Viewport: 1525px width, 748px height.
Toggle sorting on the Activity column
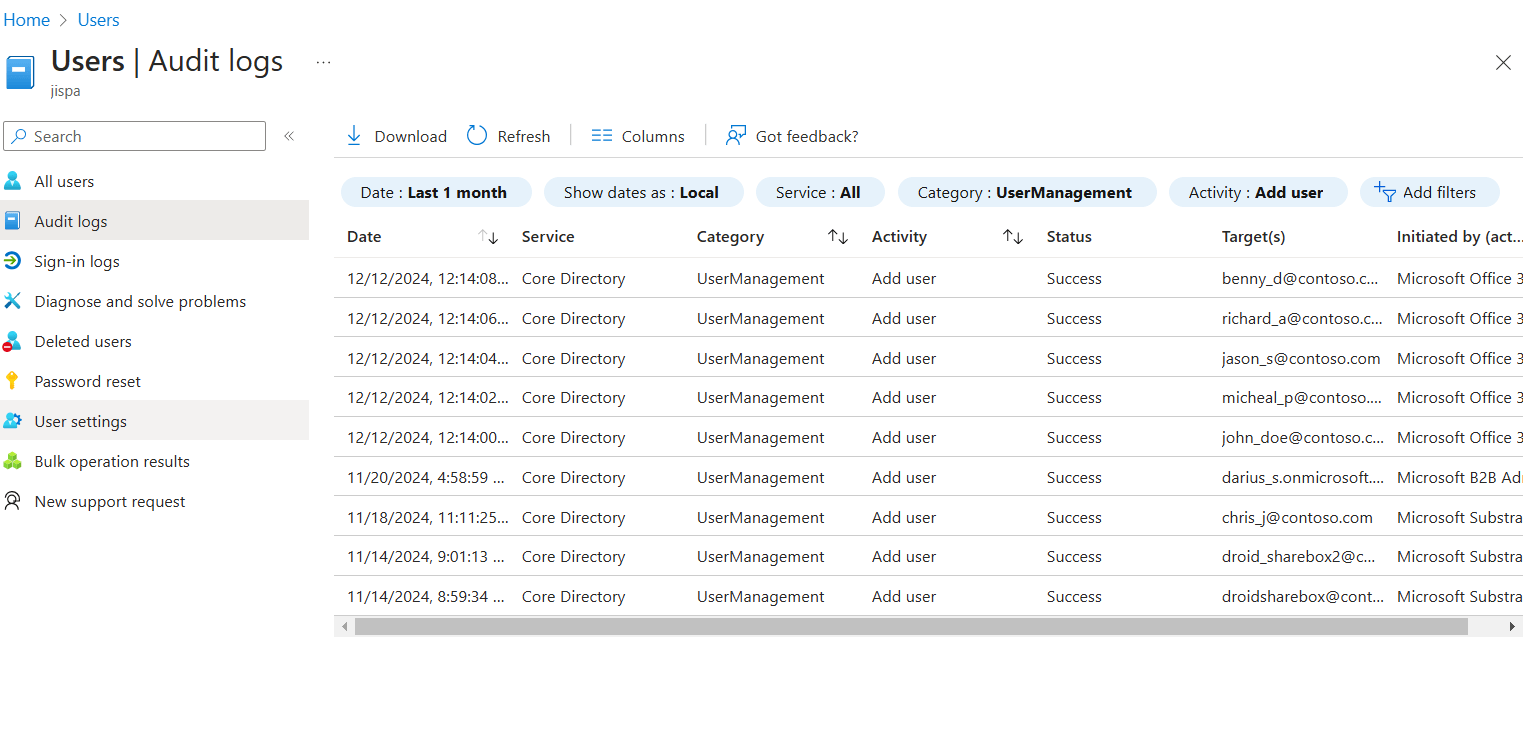click(x=1012, y=237)
